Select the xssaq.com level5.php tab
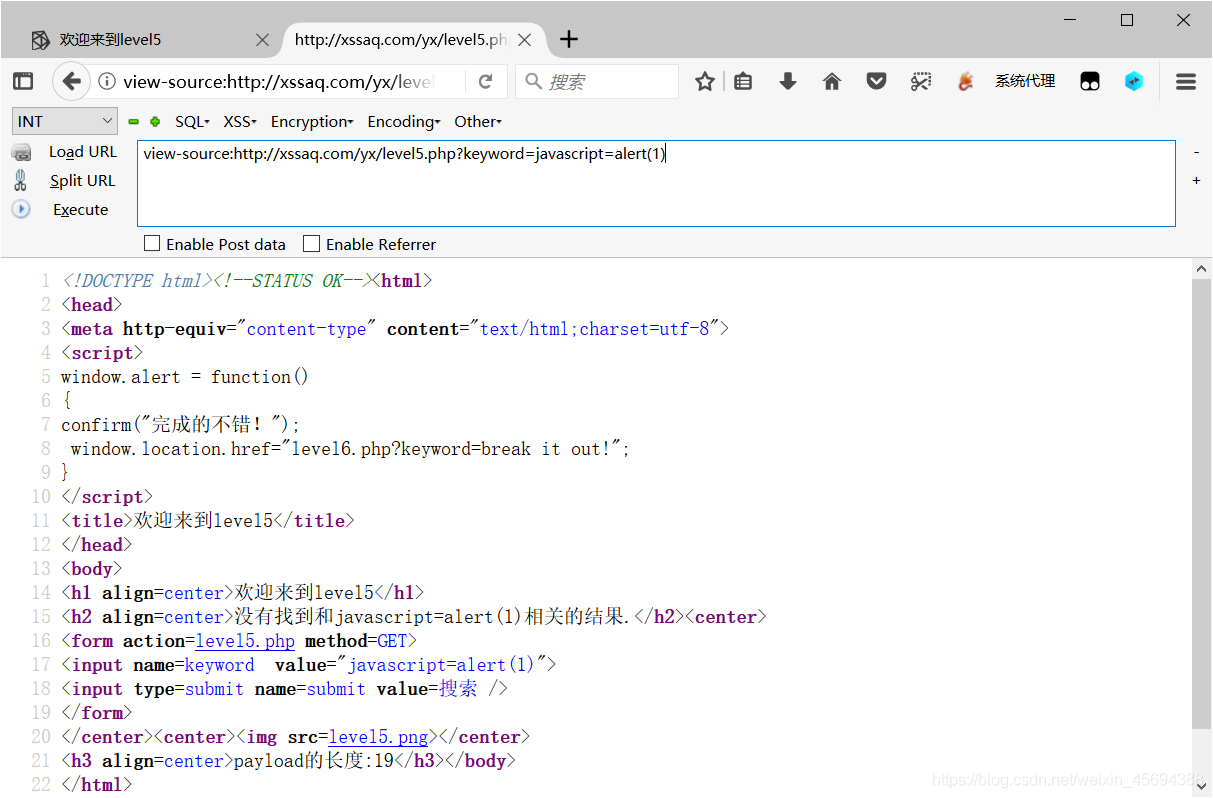 413,40
